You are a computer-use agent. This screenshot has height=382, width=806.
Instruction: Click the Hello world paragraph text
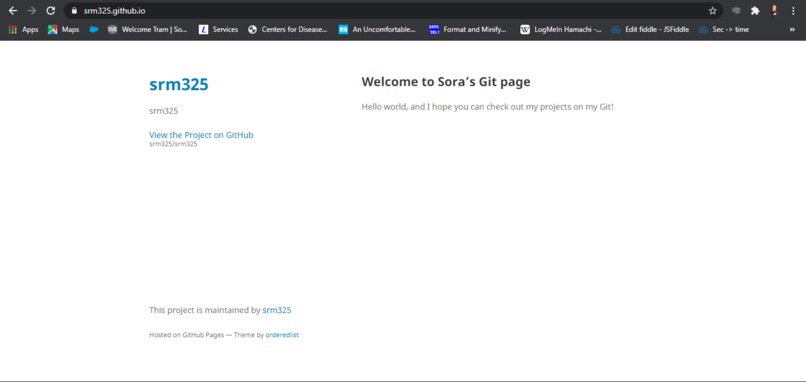[487, 107]
